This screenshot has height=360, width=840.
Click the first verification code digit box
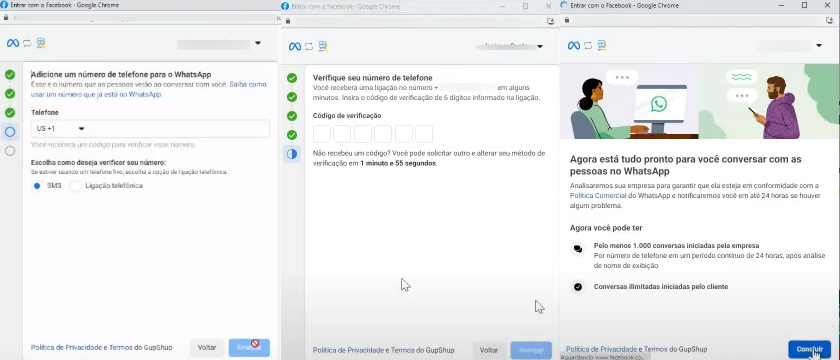pos(322,134)
